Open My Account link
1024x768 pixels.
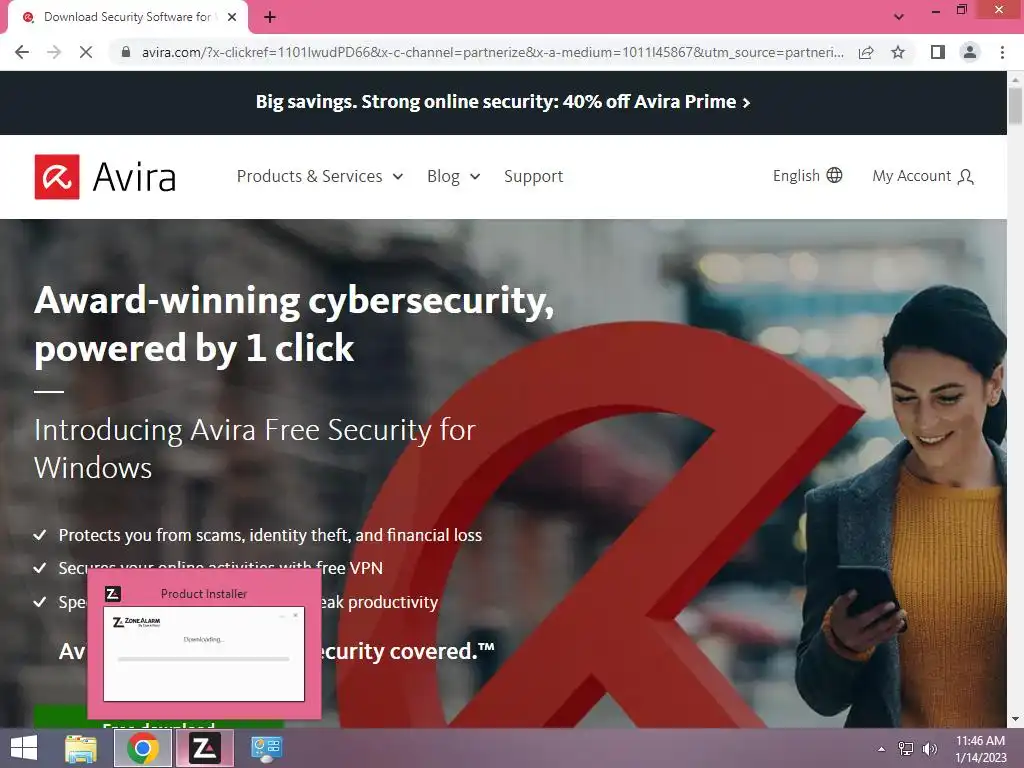click(923, 176)
